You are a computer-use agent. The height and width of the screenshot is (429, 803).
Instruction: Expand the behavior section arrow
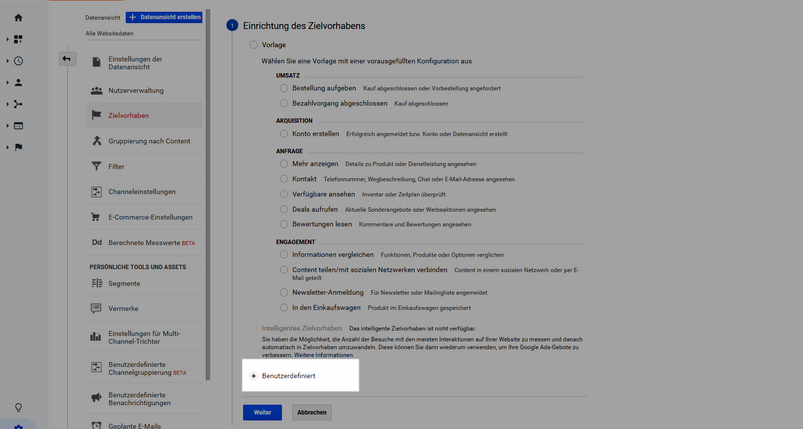7,126
